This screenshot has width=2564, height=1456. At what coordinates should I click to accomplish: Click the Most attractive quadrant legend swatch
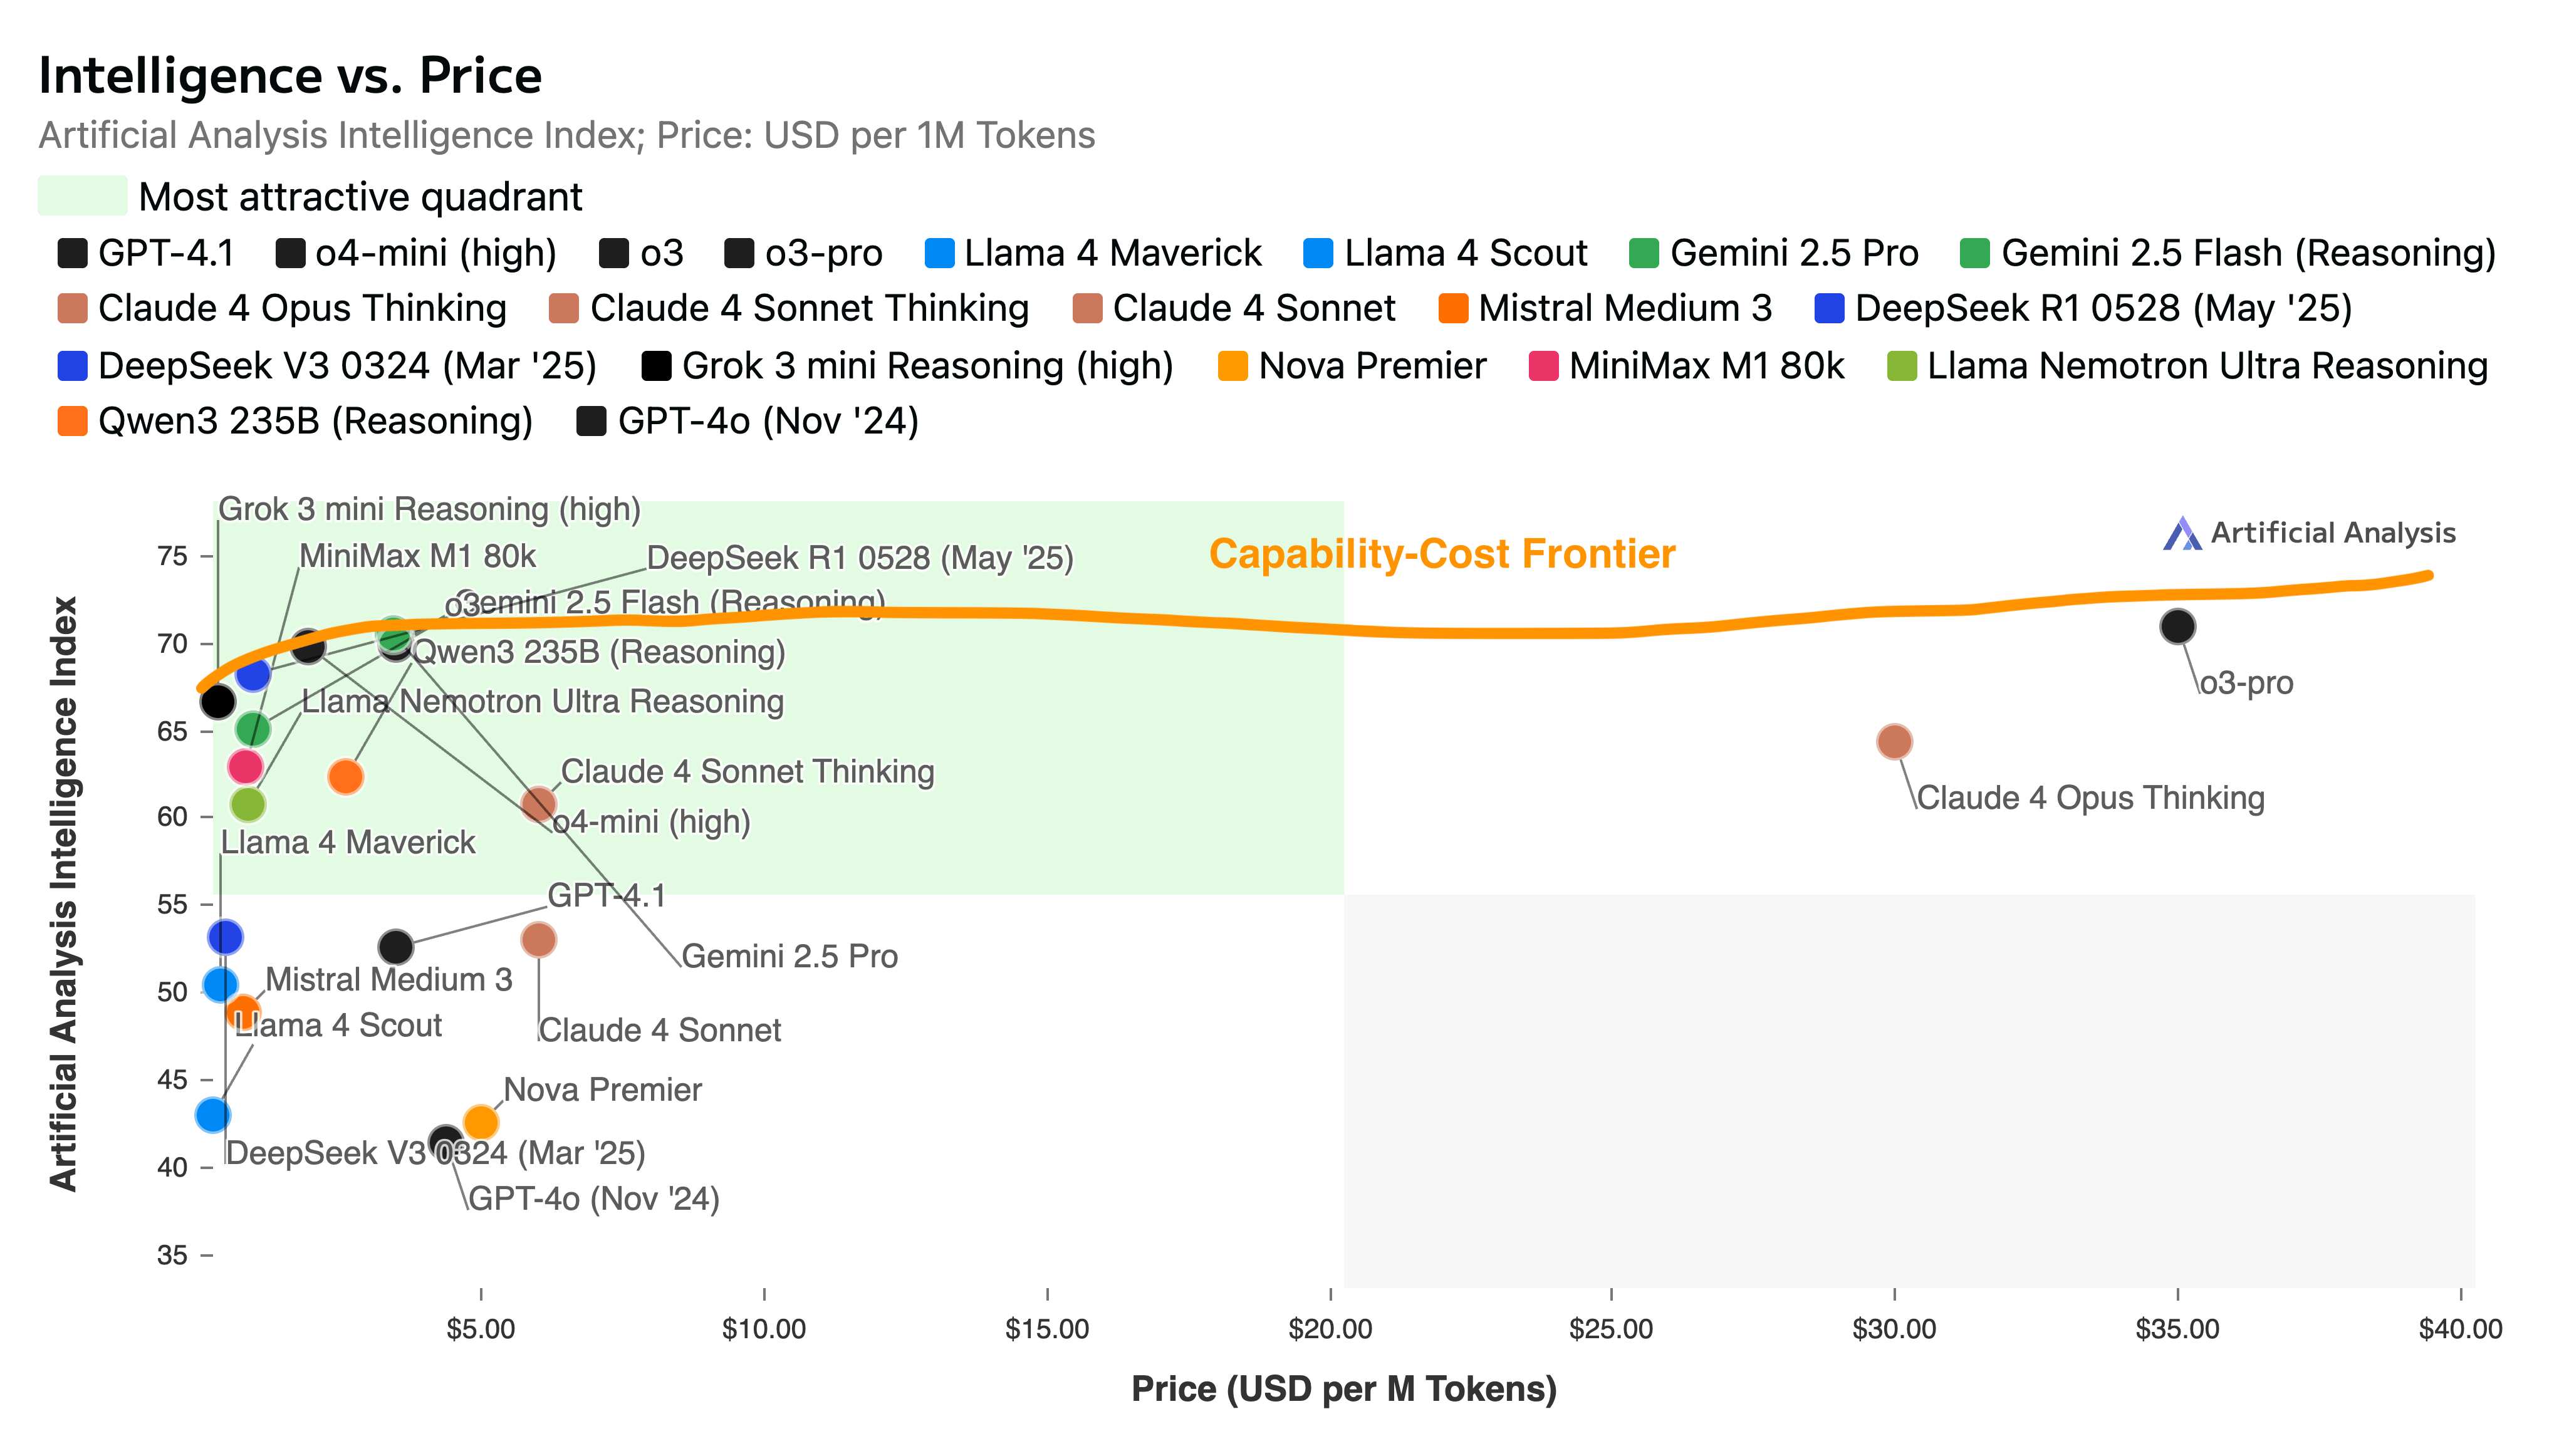pos(82,196)
